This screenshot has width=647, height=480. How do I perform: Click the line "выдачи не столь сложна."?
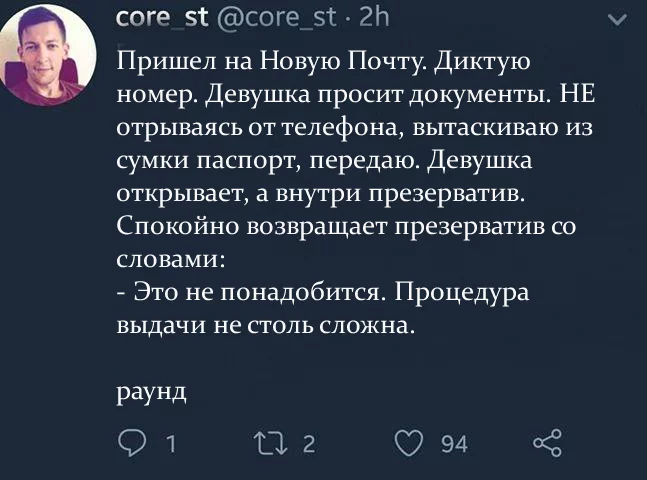[265, 326]
